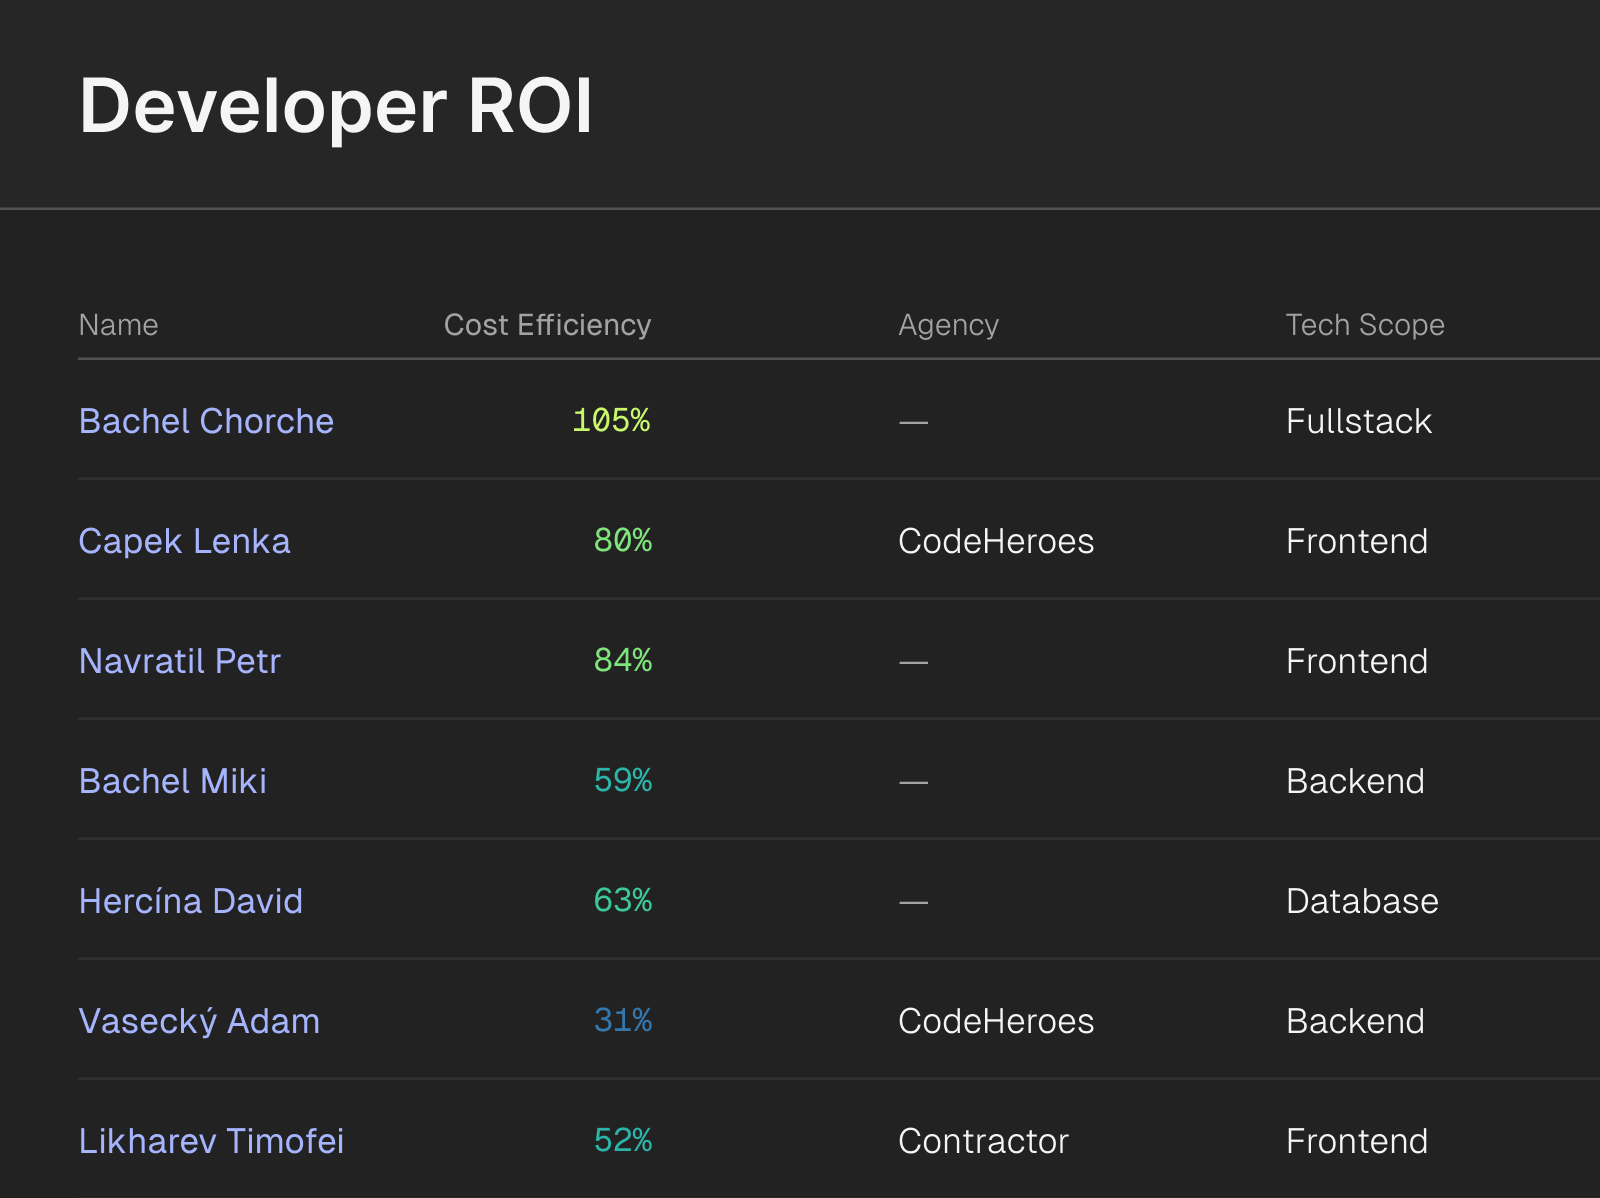Open Bachel Miki developer link

point(172,781)
